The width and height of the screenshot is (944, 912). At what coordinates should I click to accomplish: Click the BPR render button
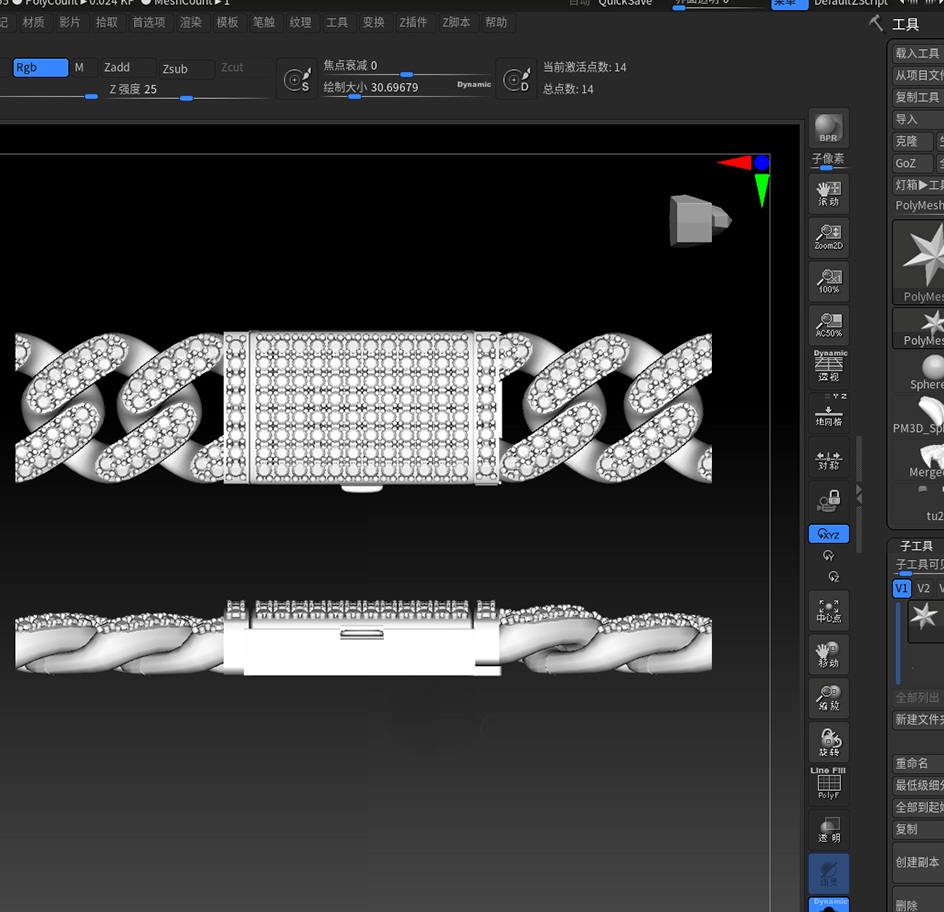(828, 128)
